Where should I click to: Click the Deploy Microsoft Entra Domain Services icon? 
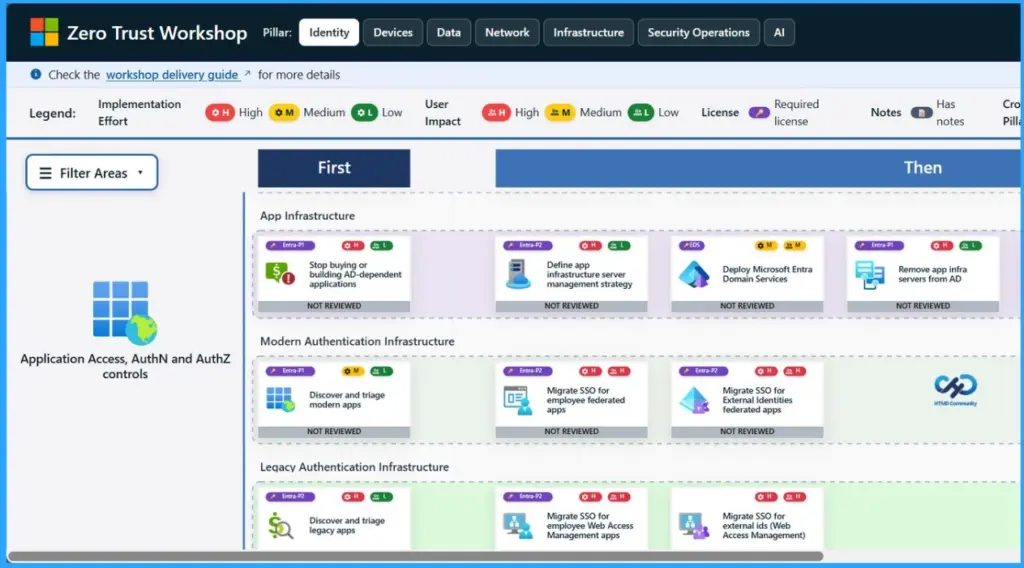point(694,274)
